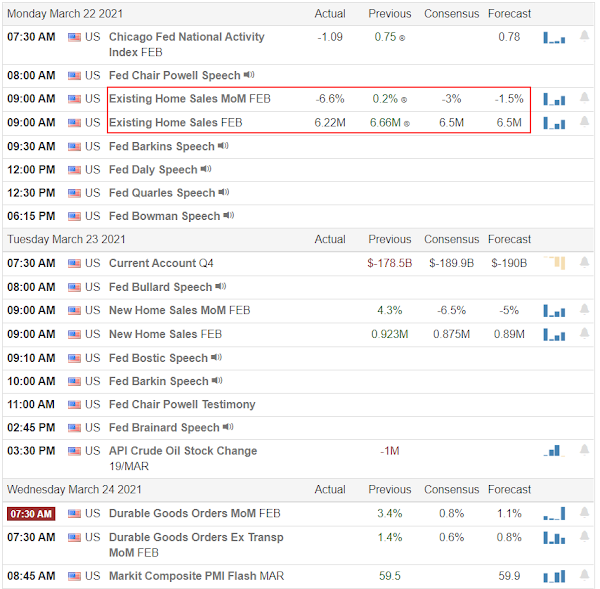
Task: Click the bell alert for Current Account Q4
Action: point(584,262)
